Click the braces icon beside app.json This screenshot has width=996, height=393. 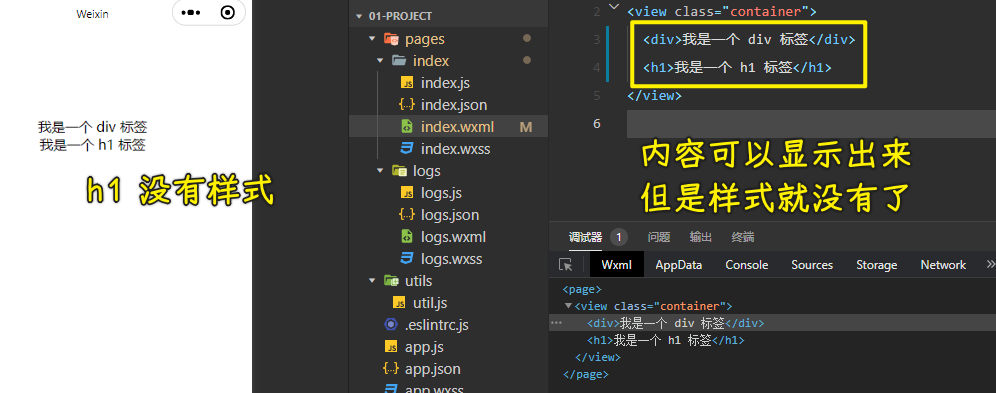point(391,369)
